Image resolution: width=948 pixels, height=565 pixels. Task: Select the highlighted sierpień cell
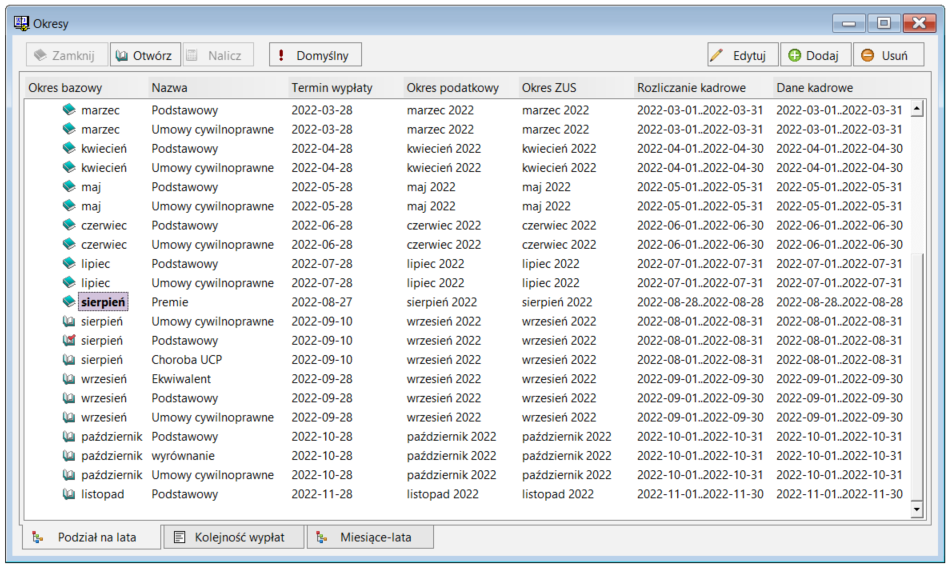(x=103, y=302)
